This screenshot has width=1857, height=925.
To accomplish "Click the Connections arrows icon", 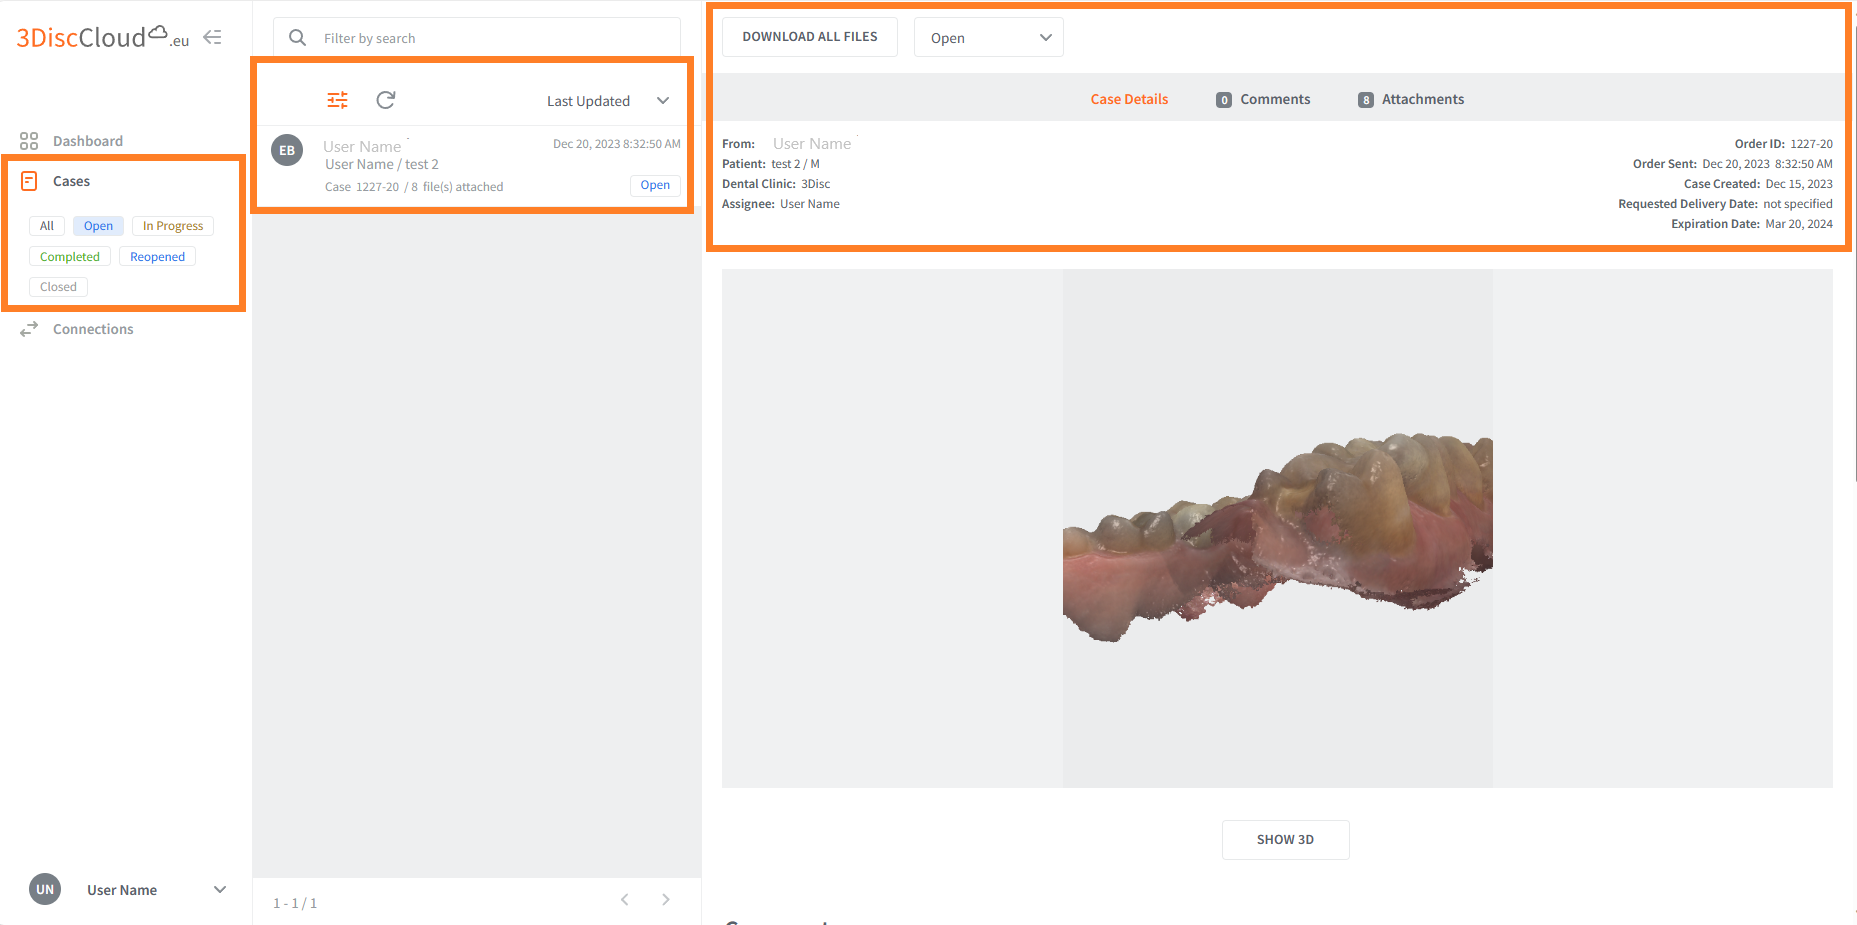I will click(x=29, y=329).
